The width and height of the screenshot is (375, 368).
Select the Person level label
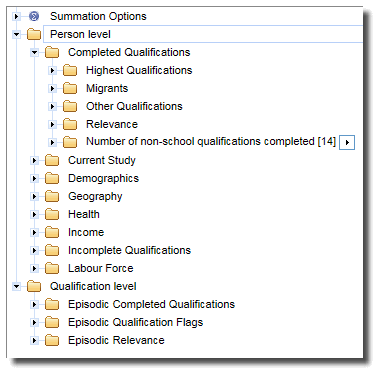tap(80, 34)
